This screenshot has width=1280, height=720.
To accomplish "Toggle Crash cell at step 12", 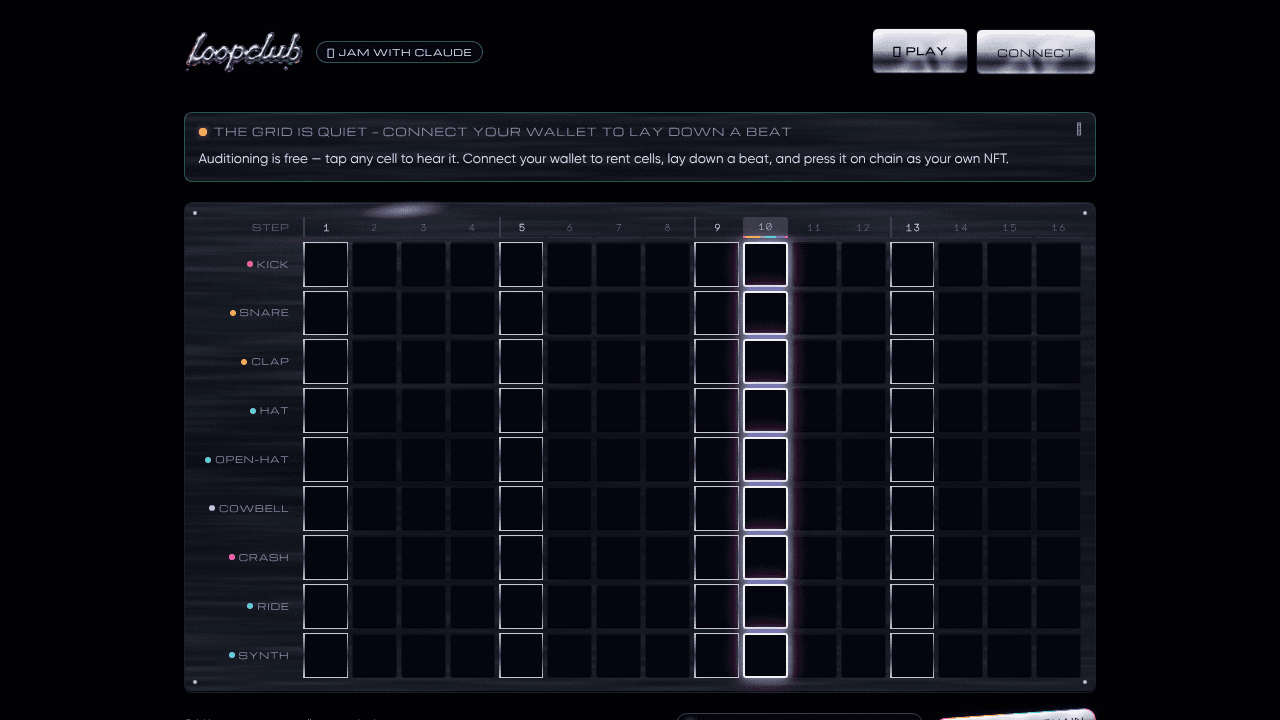I will tap(863, 558).
